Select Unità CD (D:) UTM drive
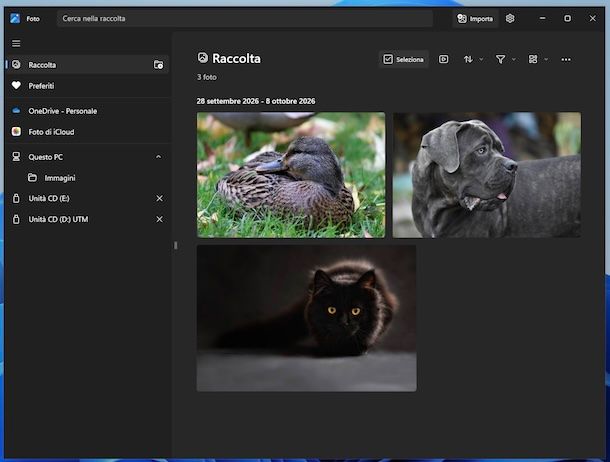Screen dimensions: 610x462 click(x=88, y=219)
